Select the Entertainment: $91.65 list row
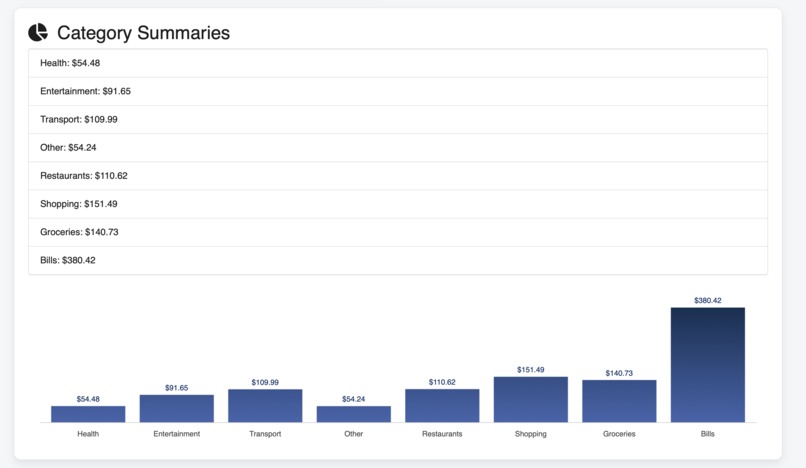 tap(398, 92)
